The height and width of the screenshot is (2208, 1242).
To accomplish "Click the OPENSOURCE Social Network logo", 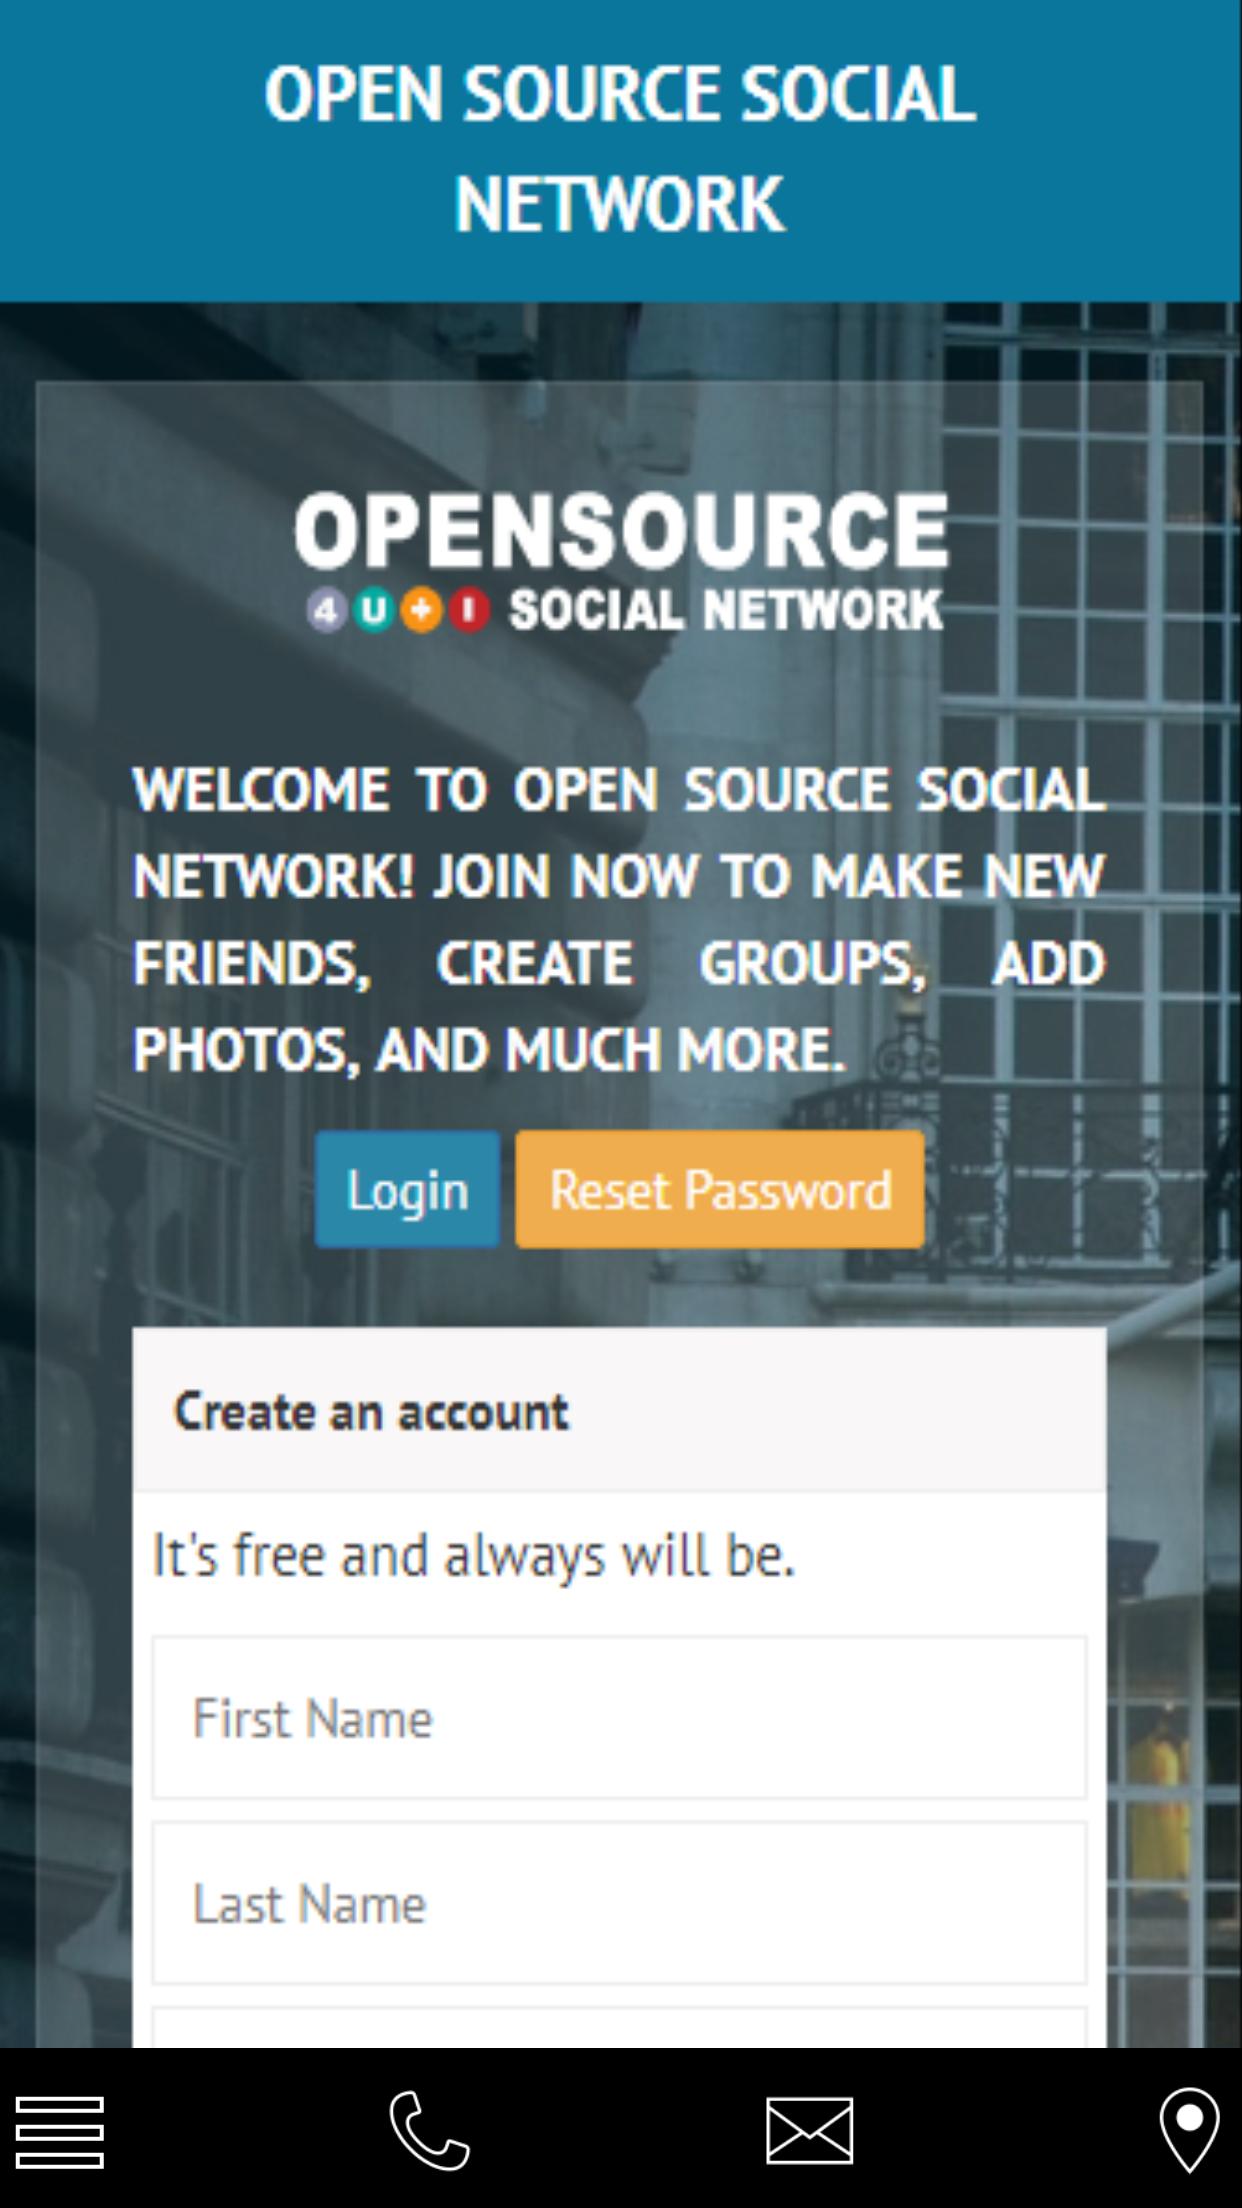I will click(x=621, y=562).
